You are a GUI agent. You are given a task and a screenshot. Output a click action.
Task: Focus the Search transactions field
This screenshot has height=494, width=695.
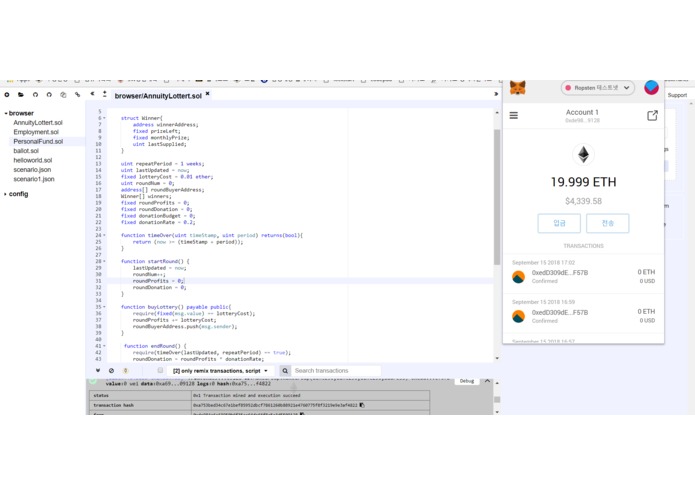[x=336, y=371]
